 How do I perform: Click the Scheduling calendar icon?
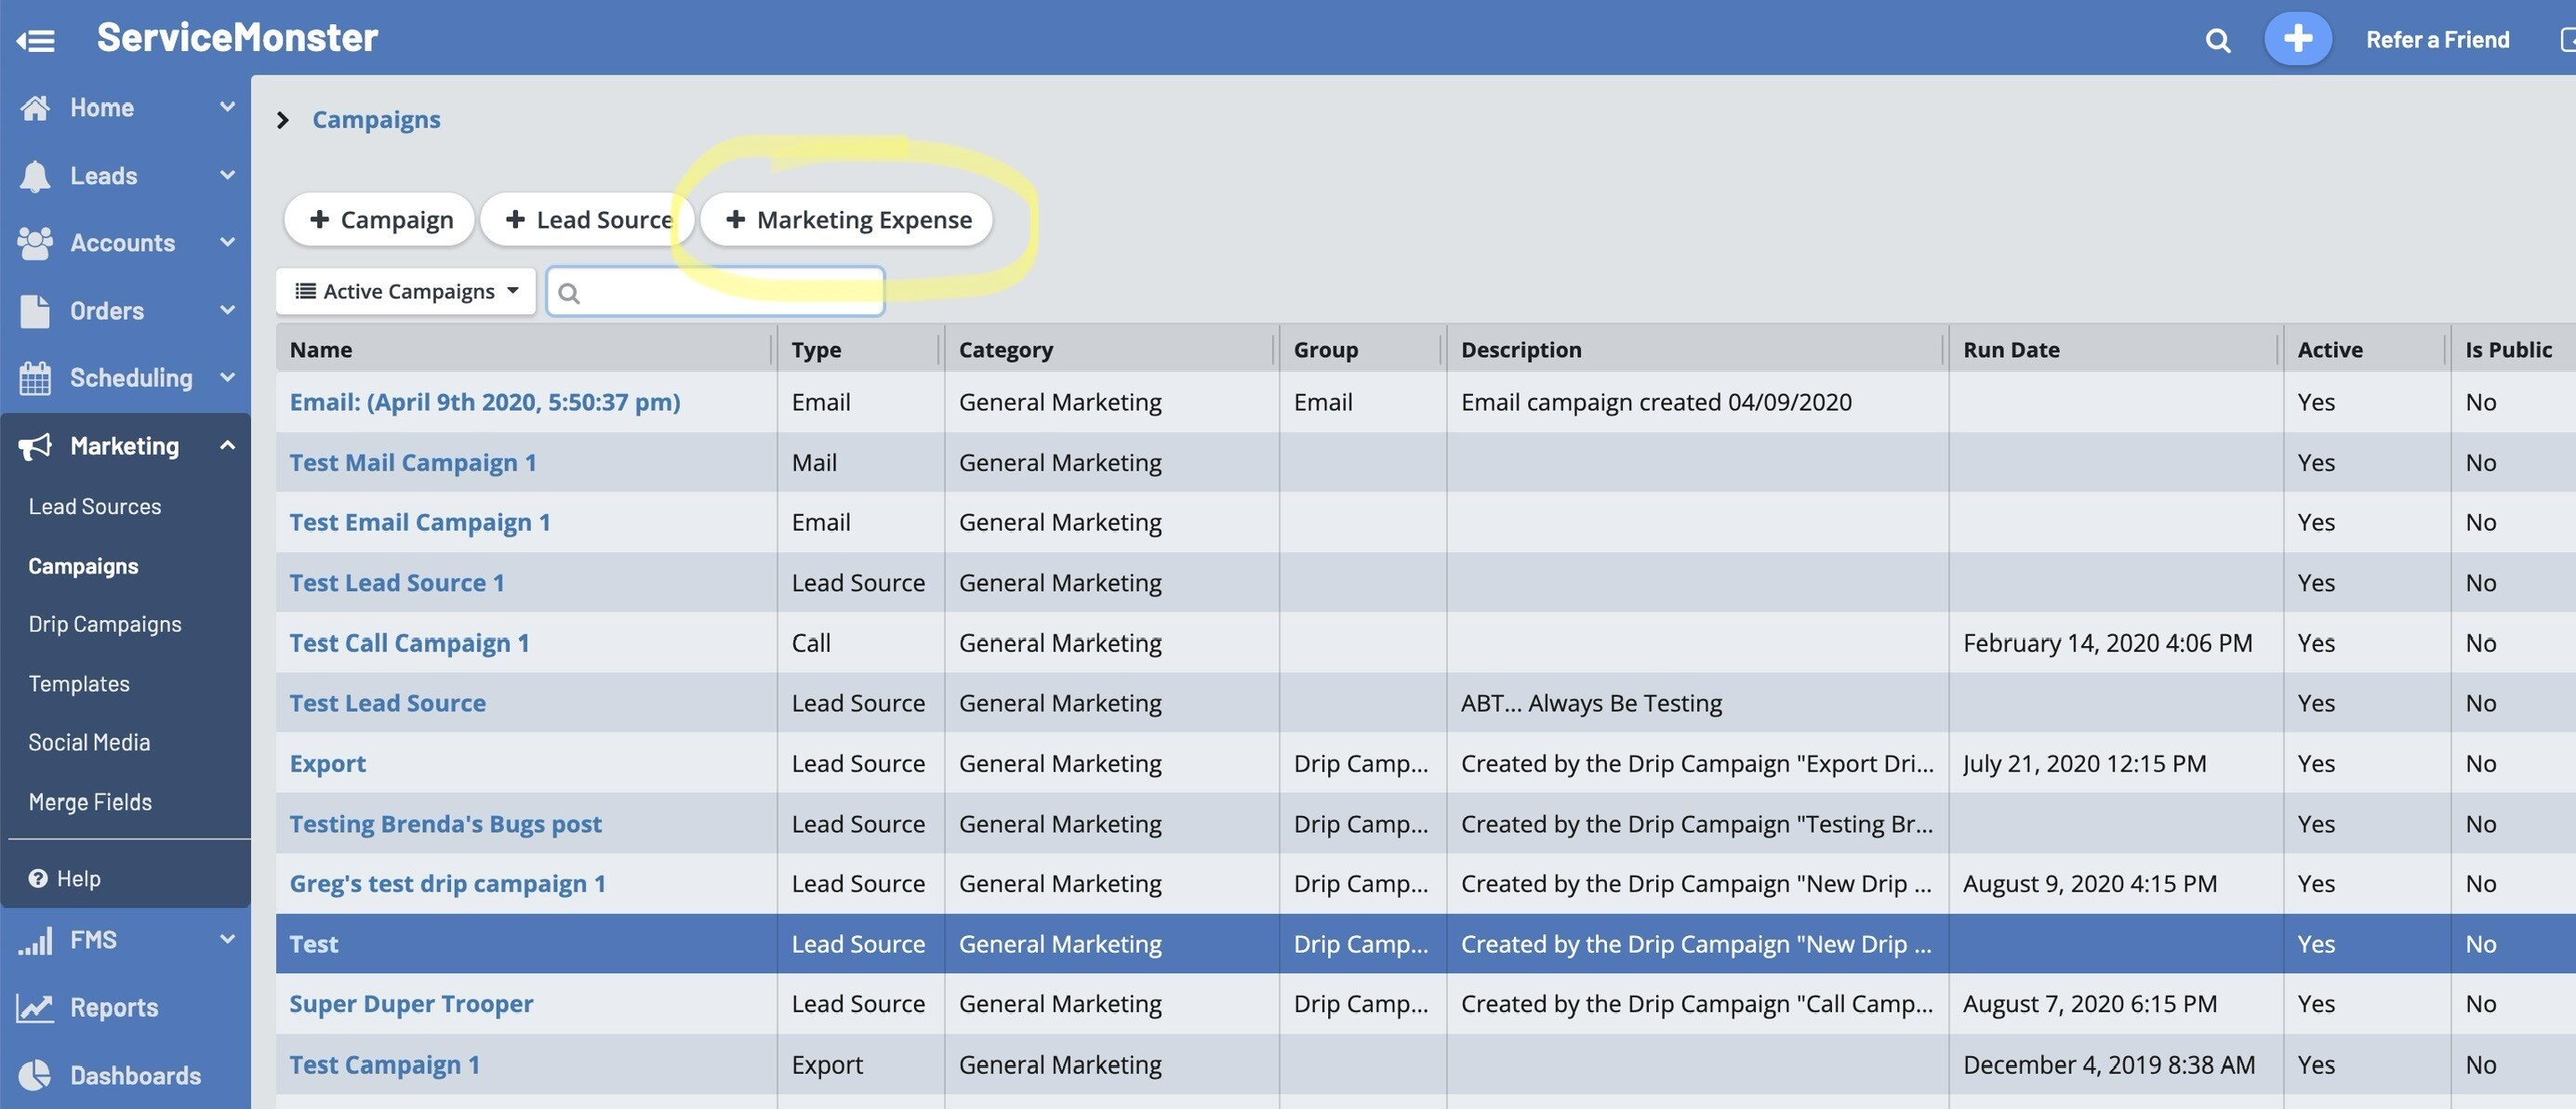click(35, 378)
